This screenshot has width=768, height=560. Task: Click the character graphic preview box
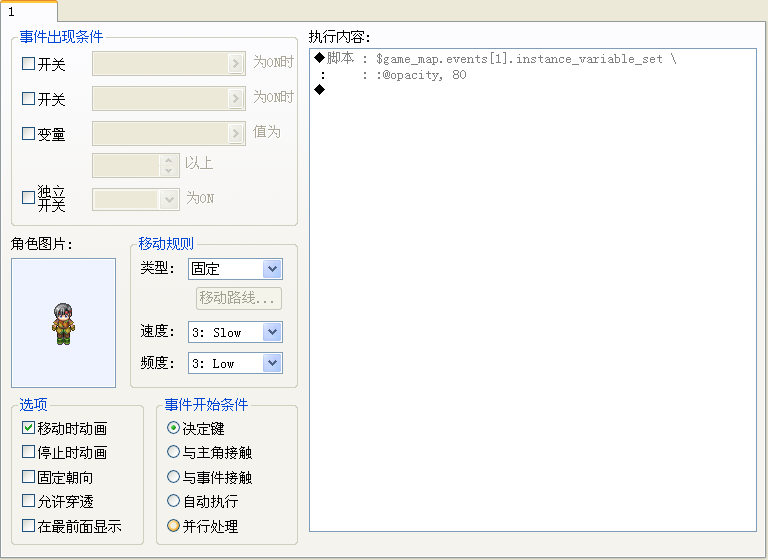click(x=64, y=323)
